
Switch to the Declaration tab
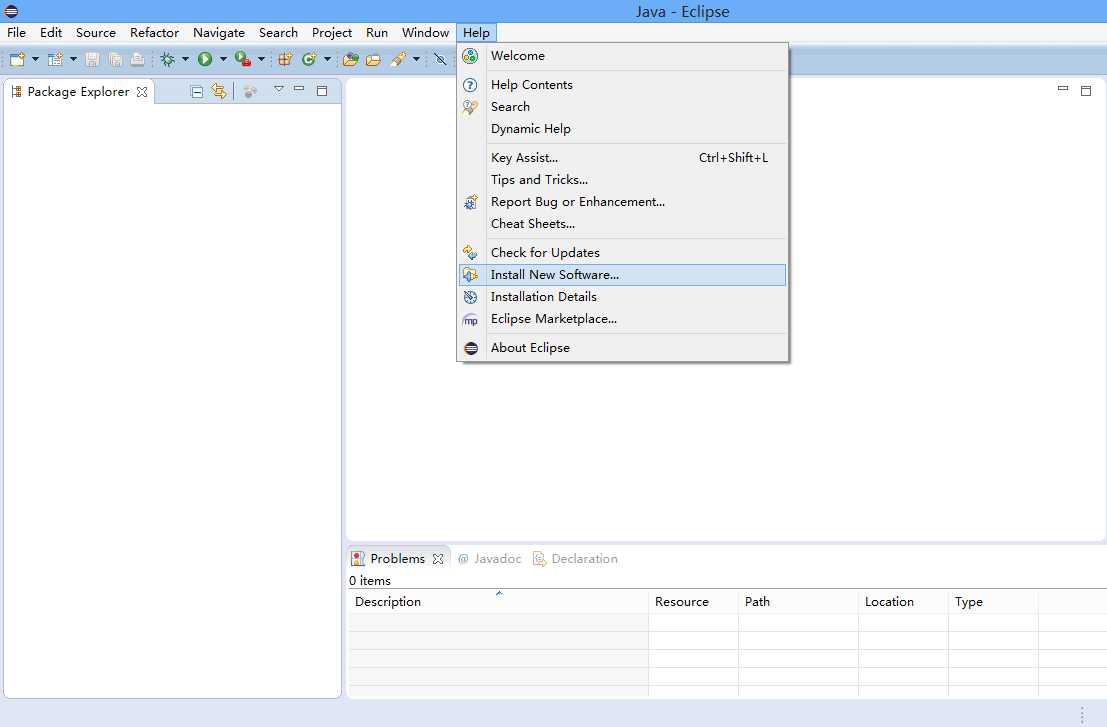575,558
